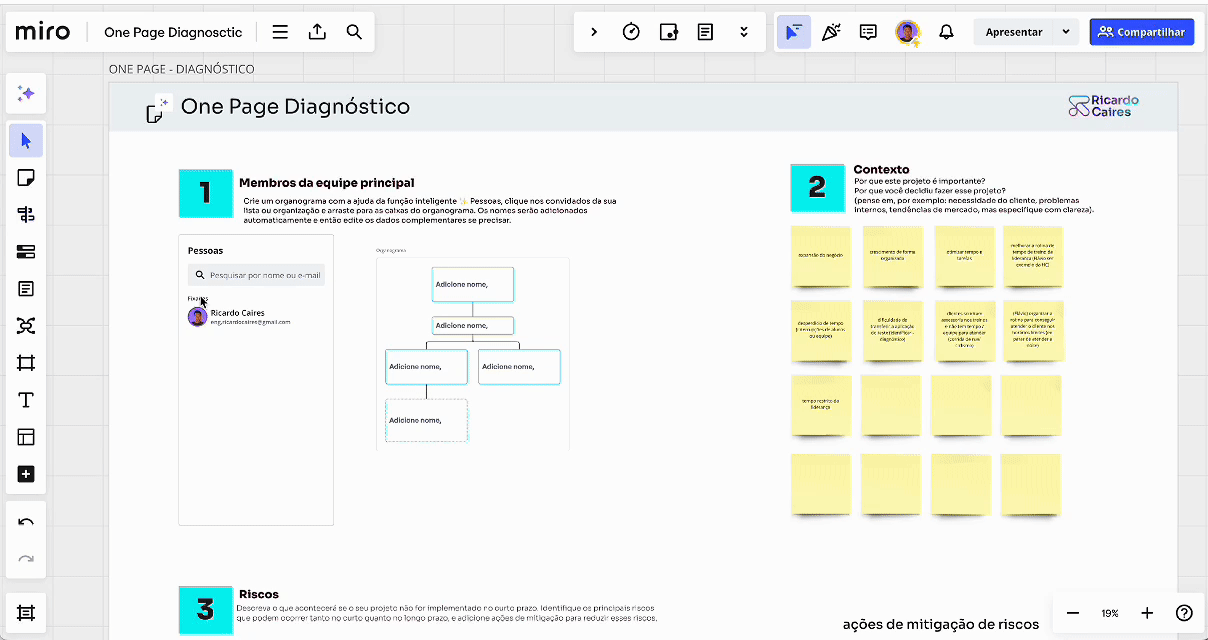
Task: Zoom in with the plus button
Action: pyautogui.click(x=1147, y=613)
